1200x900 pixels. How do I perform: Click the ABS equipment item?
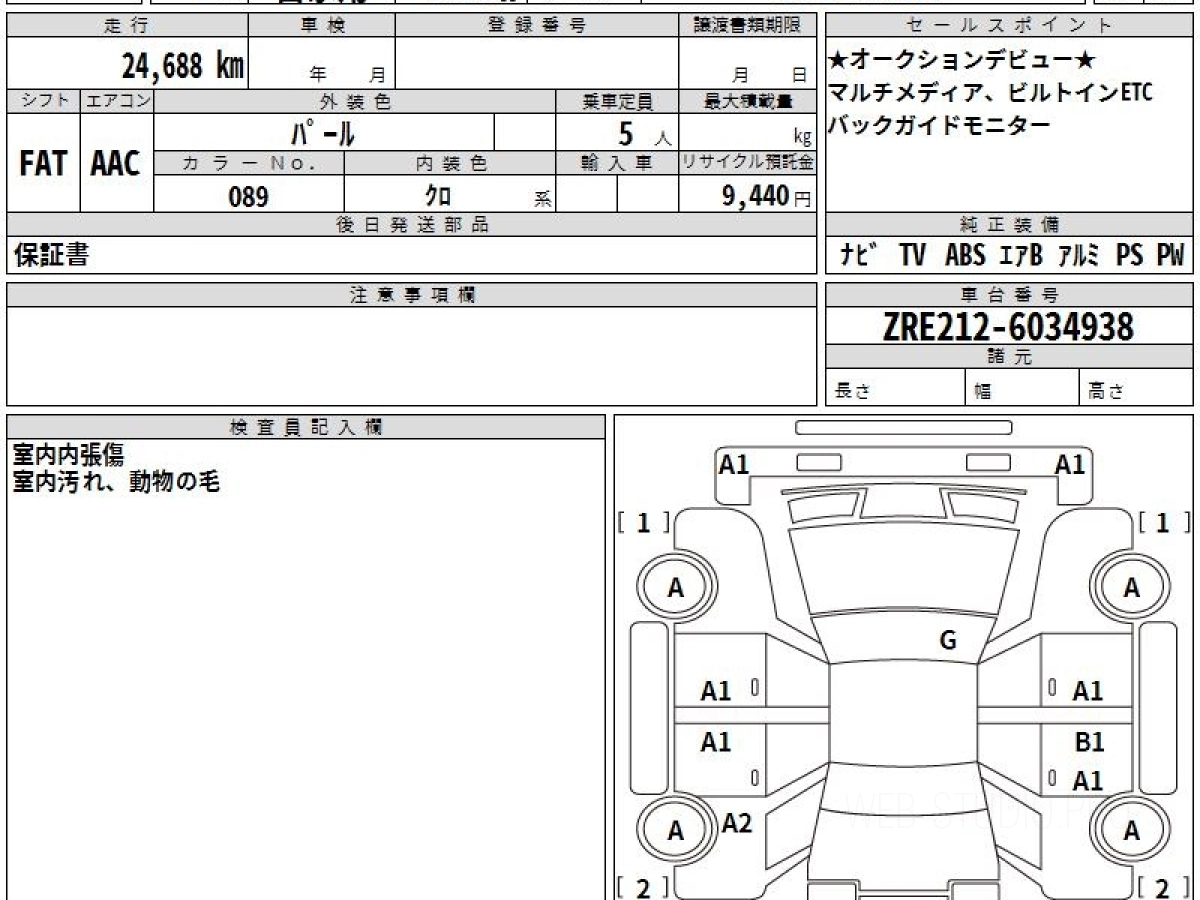tap(965, 256)
